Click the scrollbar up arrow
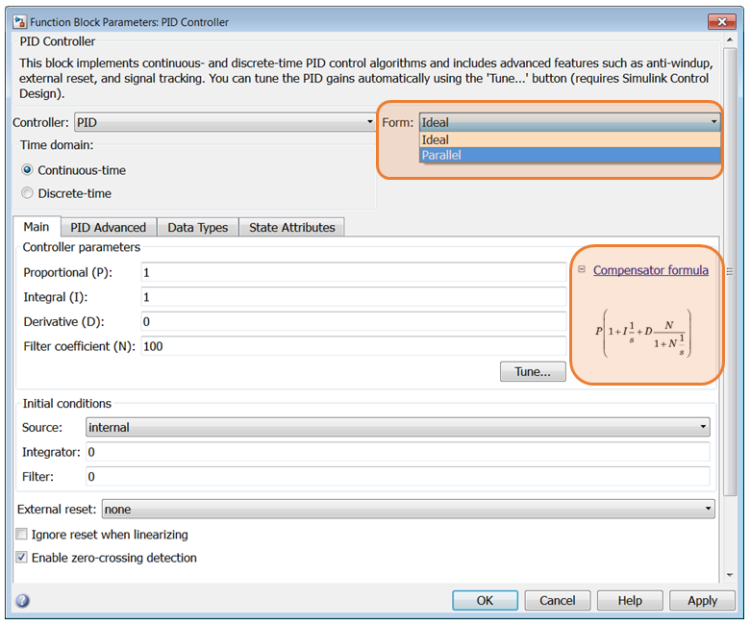750x625 pixels. pos(730,39)
